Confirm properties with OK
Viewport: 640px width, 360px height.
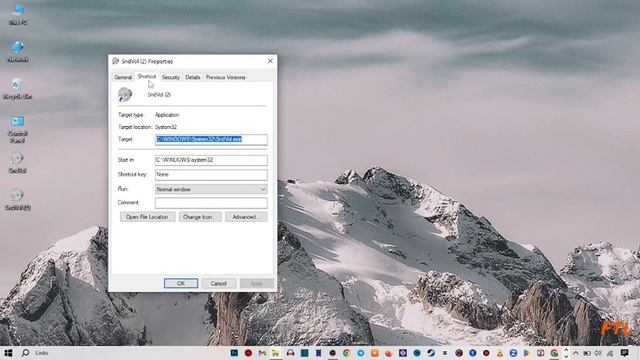181,283
